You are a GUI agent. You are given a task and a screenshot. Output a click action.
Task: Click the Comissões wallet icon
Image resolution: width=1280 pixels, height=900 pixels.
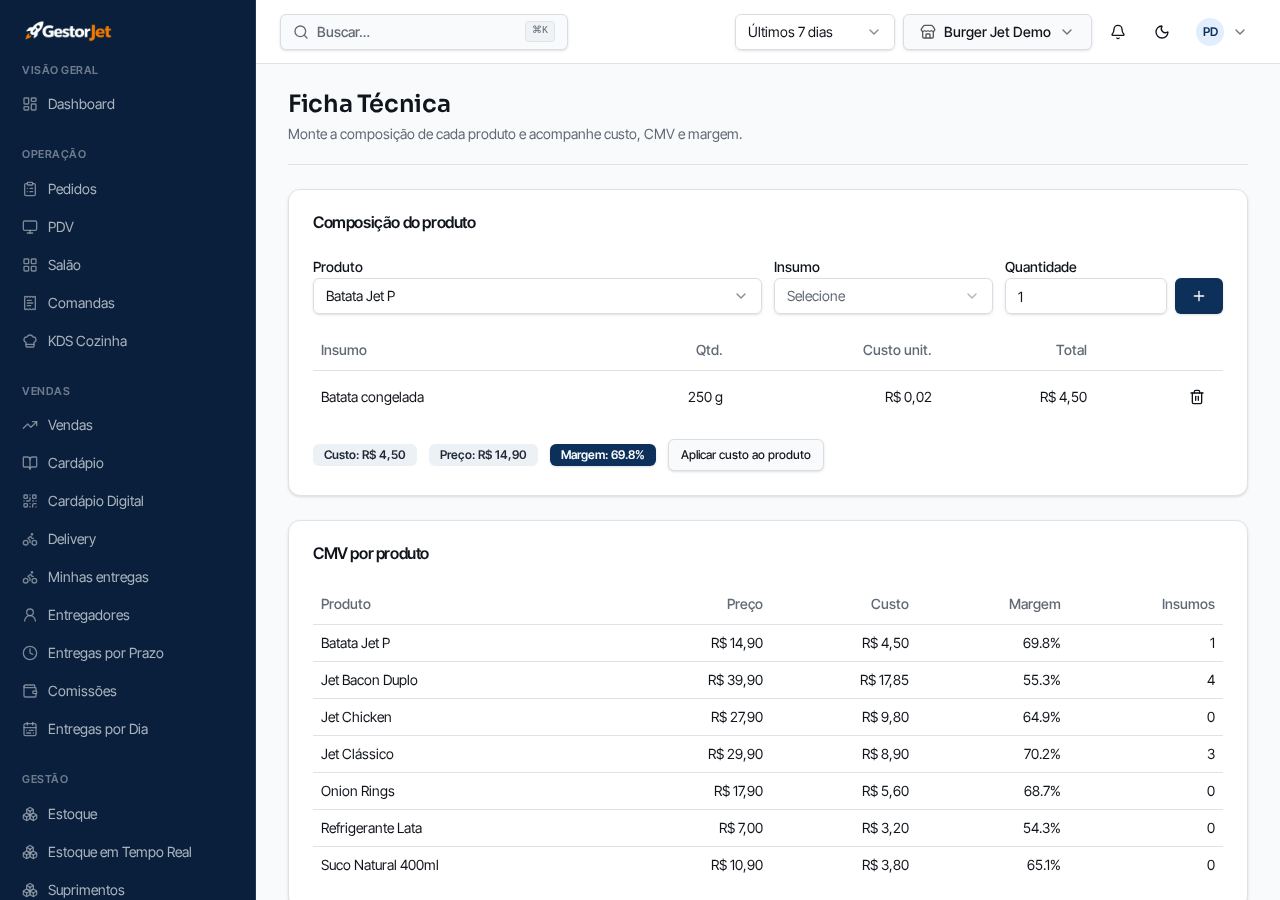click(30, 691)
